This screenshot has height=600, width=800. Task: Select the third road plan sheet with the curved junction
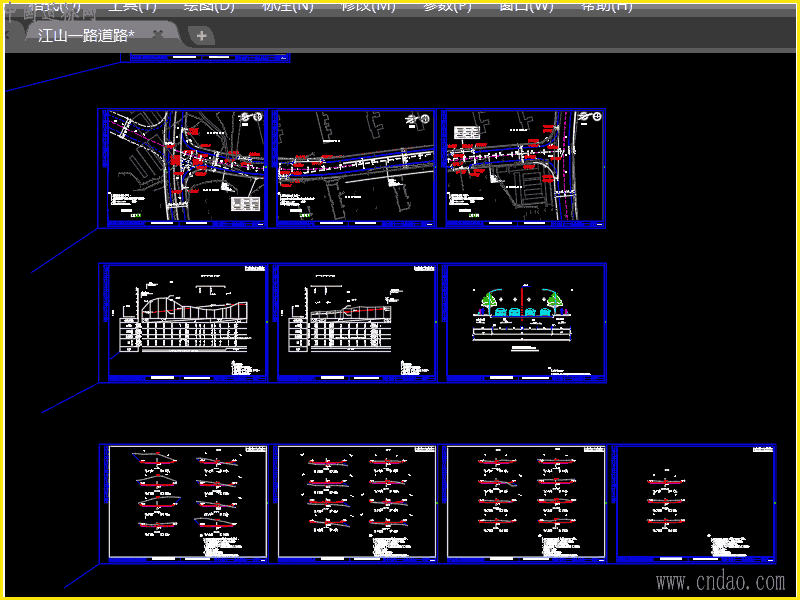pyautogui.click(x=521, y=168)
